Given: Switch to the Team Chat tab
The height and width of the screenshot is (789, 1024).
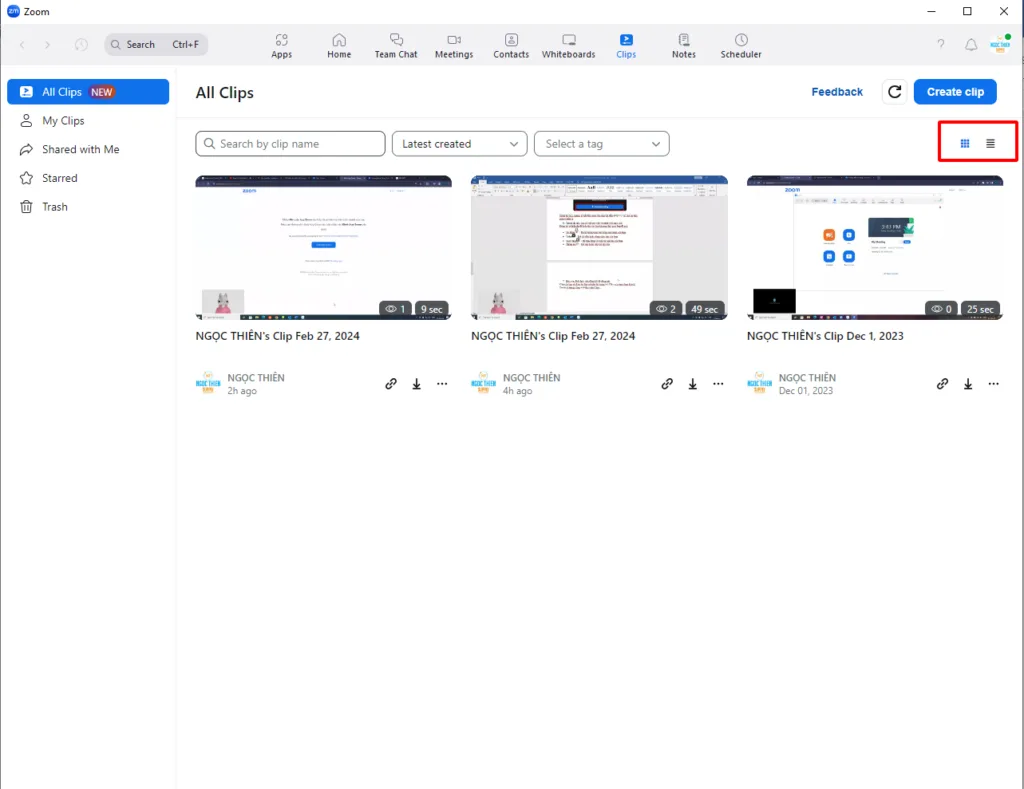Looking at the screenshot, I should point(396,45).
